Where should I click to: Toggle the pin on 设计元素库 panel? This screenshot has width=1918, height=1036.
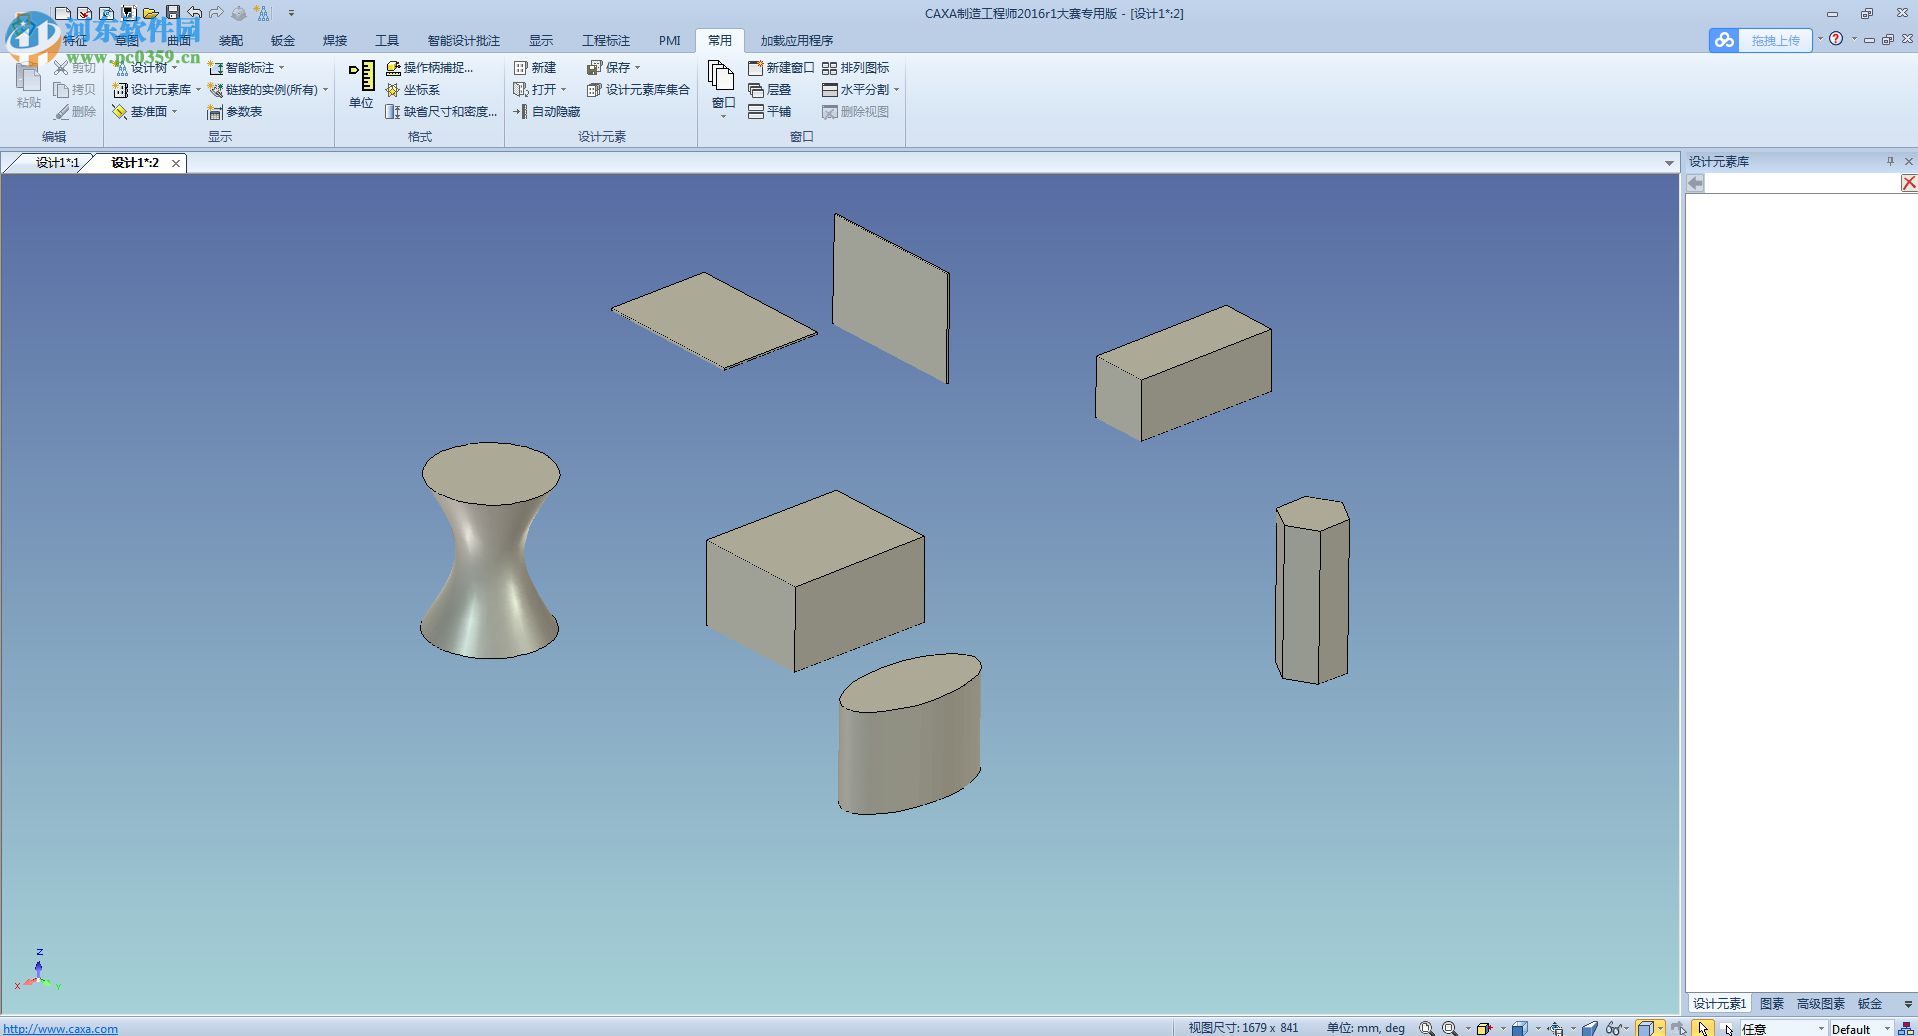1890,161
